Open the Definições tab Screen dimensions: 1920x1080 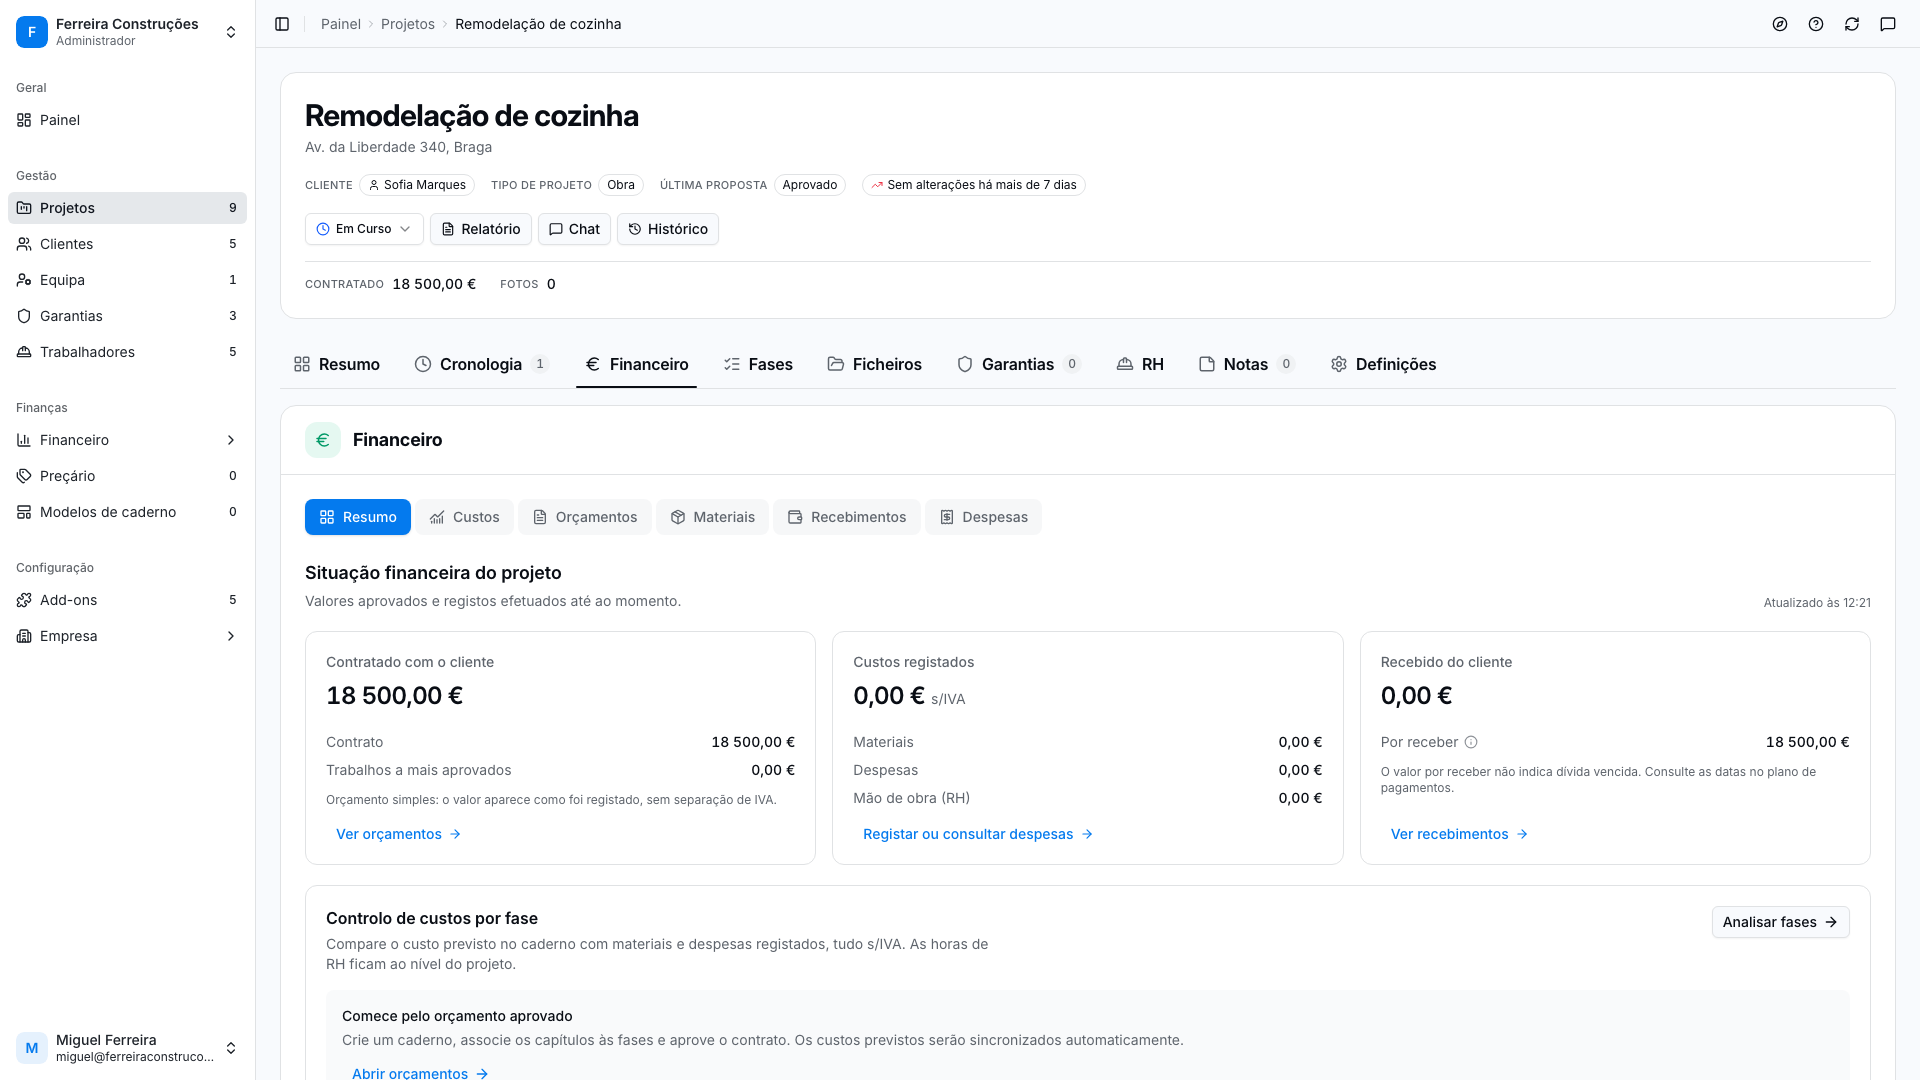[x=1383, y=364]
